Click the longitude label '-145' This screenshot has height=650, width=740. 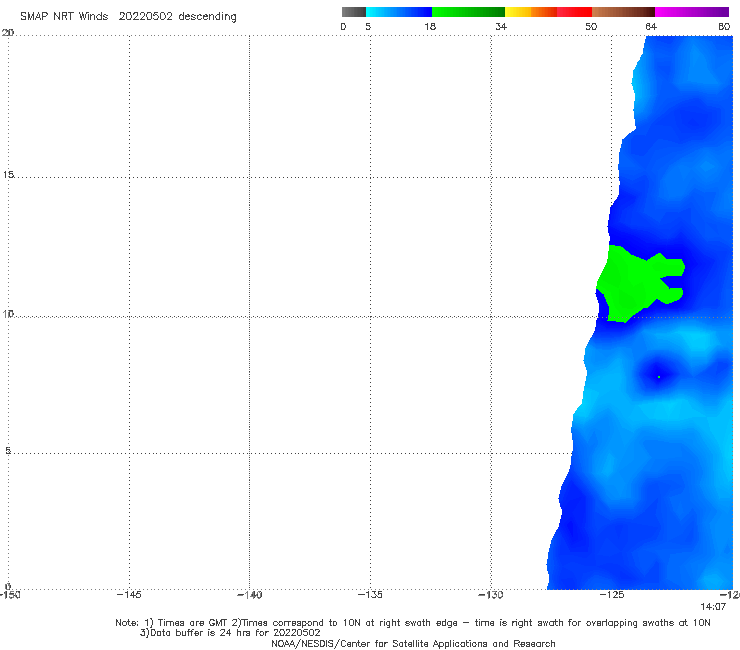(x=129, y=595)
